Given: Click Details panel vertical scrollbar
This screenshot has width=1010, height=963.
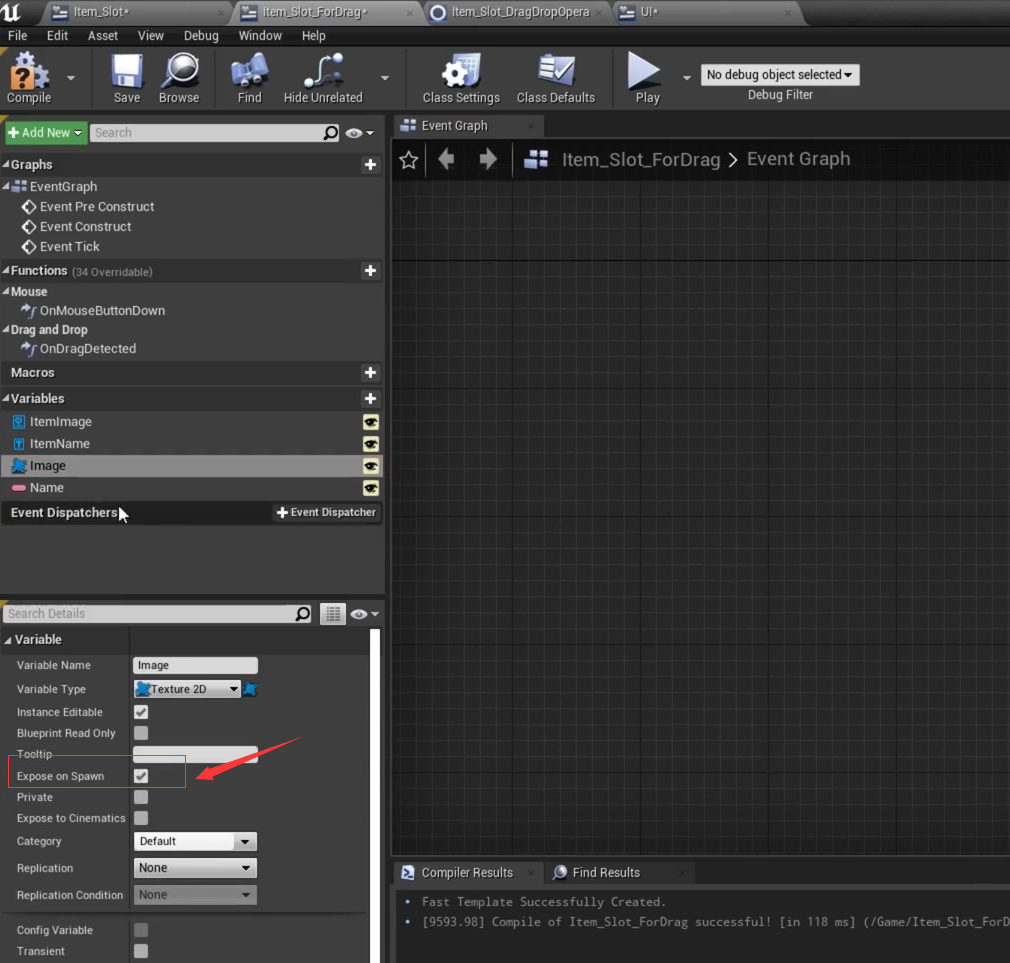Looking at the screenshot, I should 375,795.
